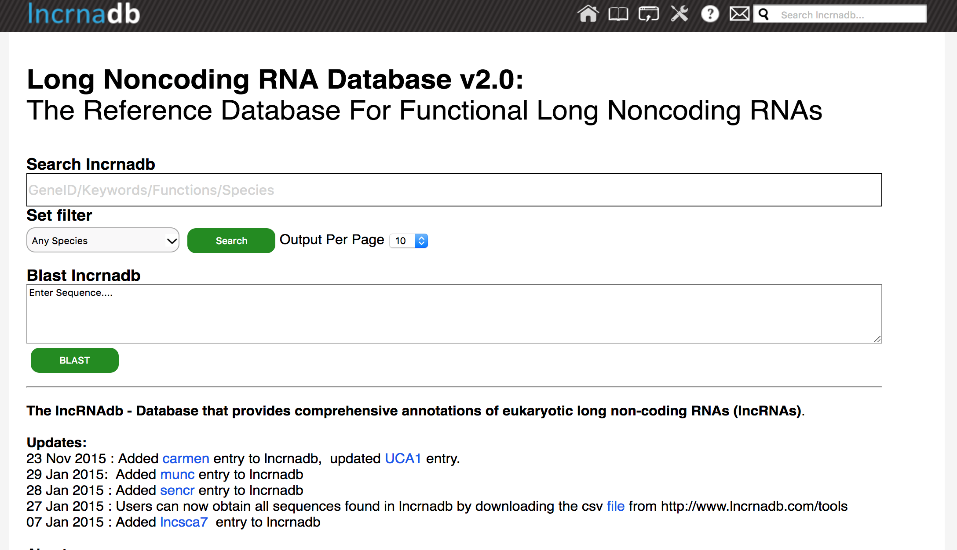This screenshot has height=550, width=957.
Task: Go to the home page icon
Action: [588, 14]
